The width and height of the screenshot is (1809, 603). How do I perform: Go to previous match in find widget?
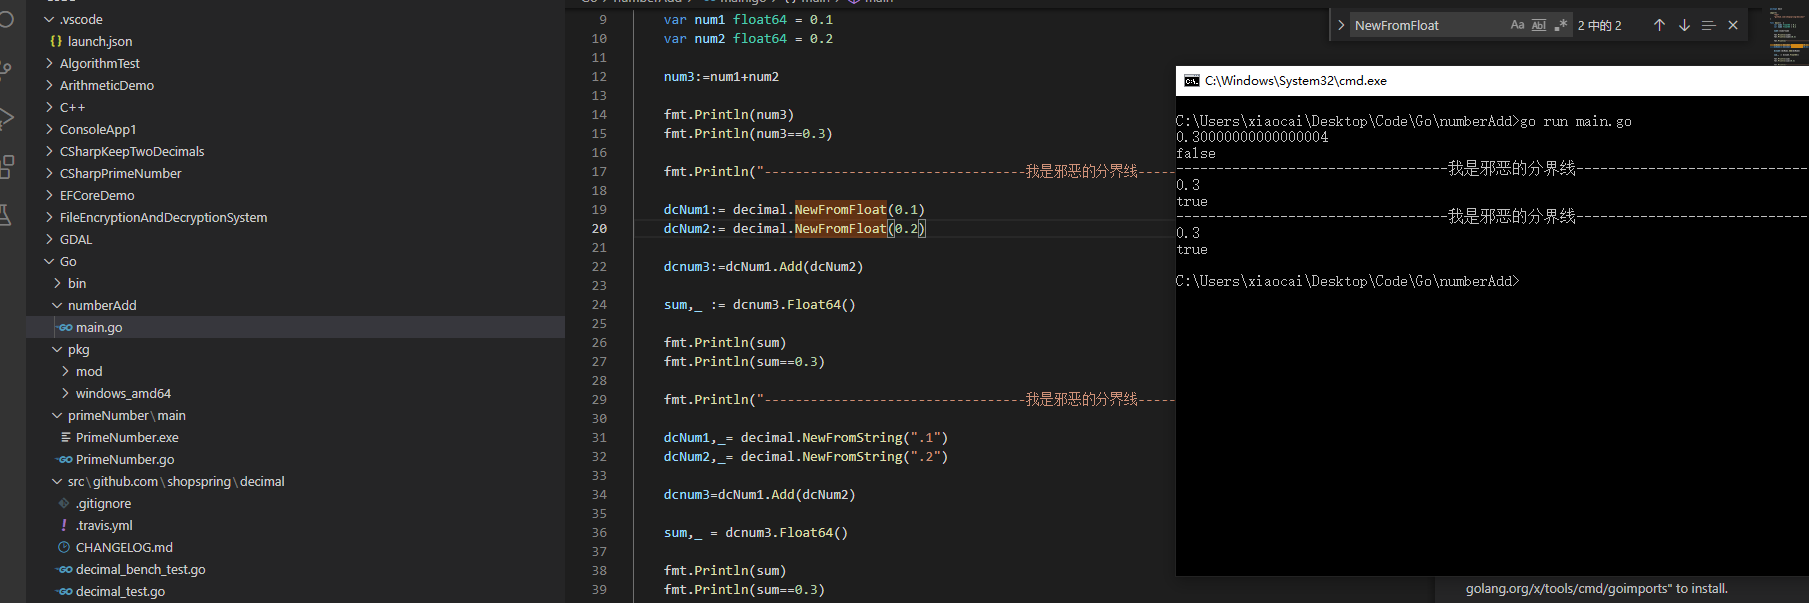tap(1659, 25)
